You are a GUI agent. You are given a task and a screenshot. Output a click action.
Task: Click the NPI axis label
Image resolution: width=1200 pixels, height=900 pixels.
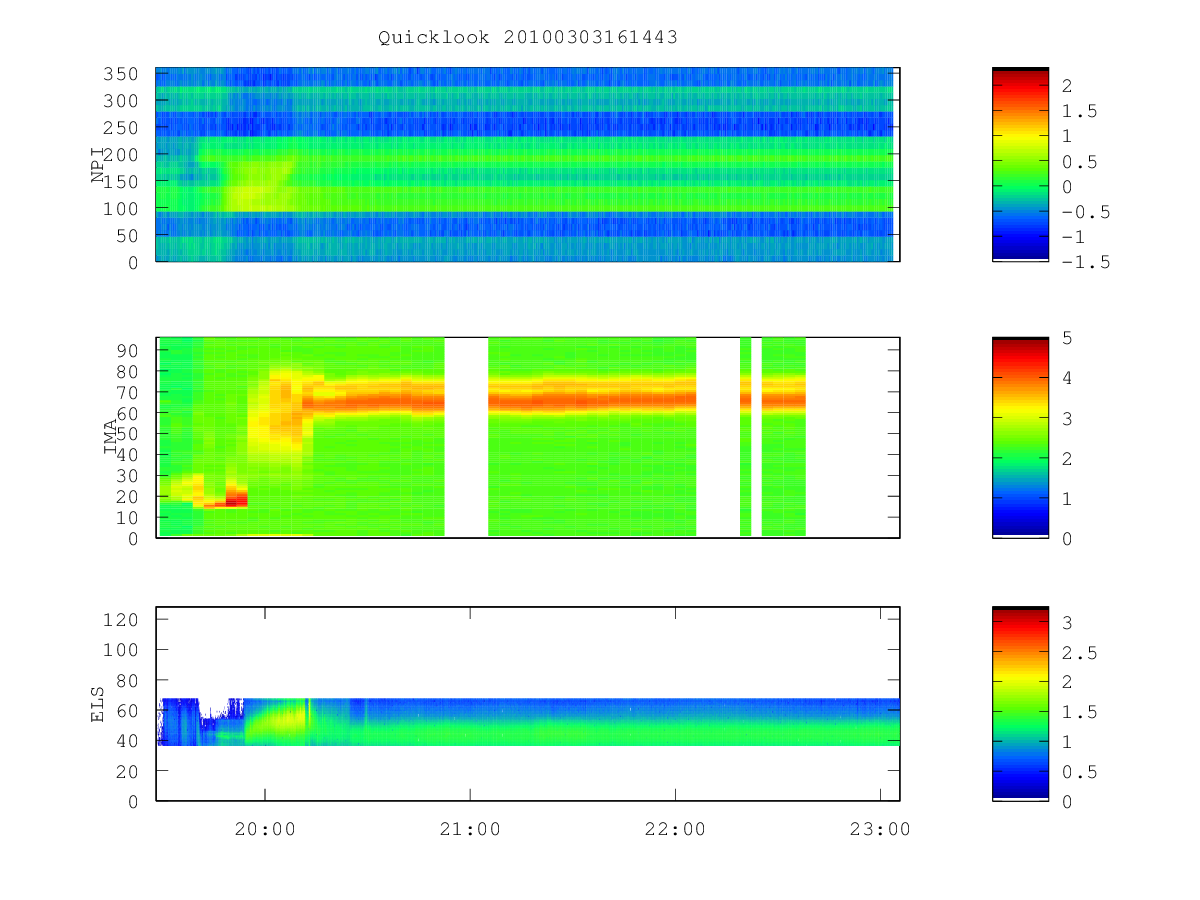[x=98, y=164]
